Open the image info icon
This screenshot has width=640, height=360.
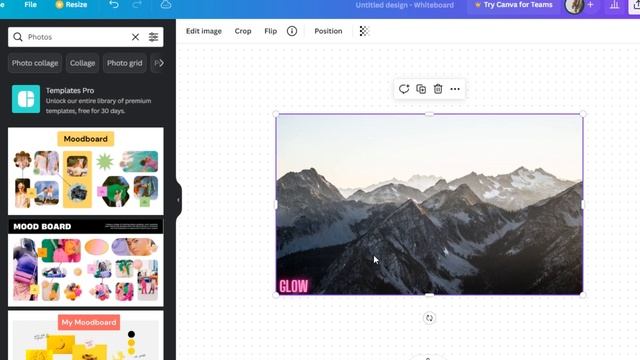[292, 31]
